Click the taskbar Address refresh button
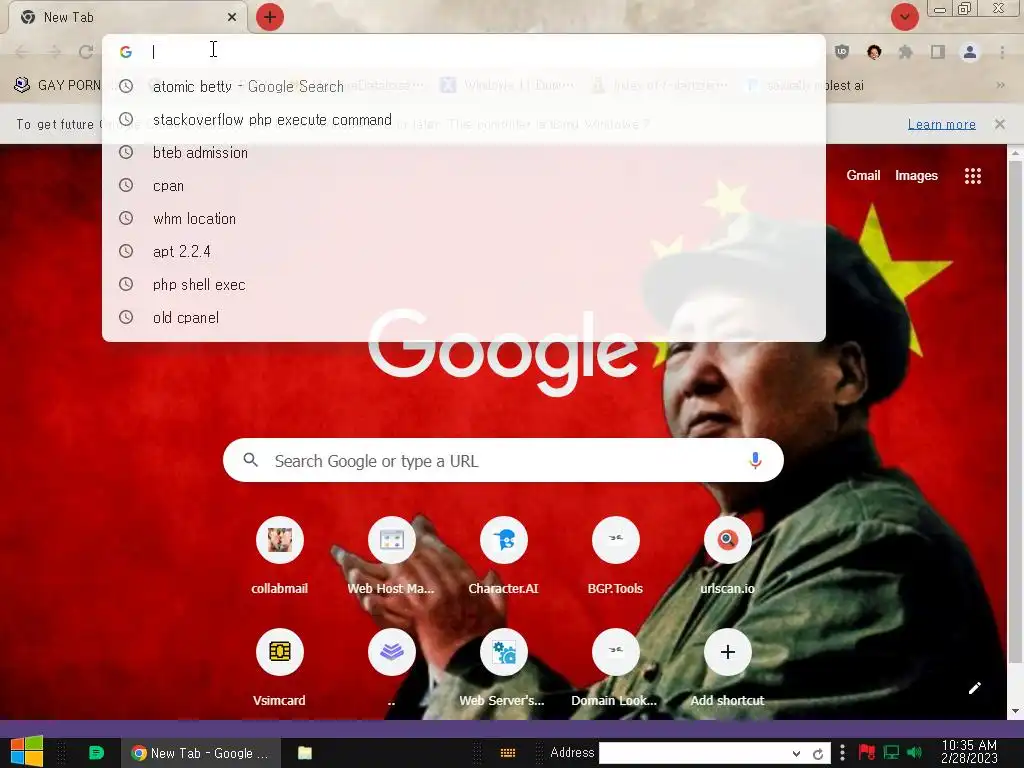1024x768 pixels. pos(818,754)
